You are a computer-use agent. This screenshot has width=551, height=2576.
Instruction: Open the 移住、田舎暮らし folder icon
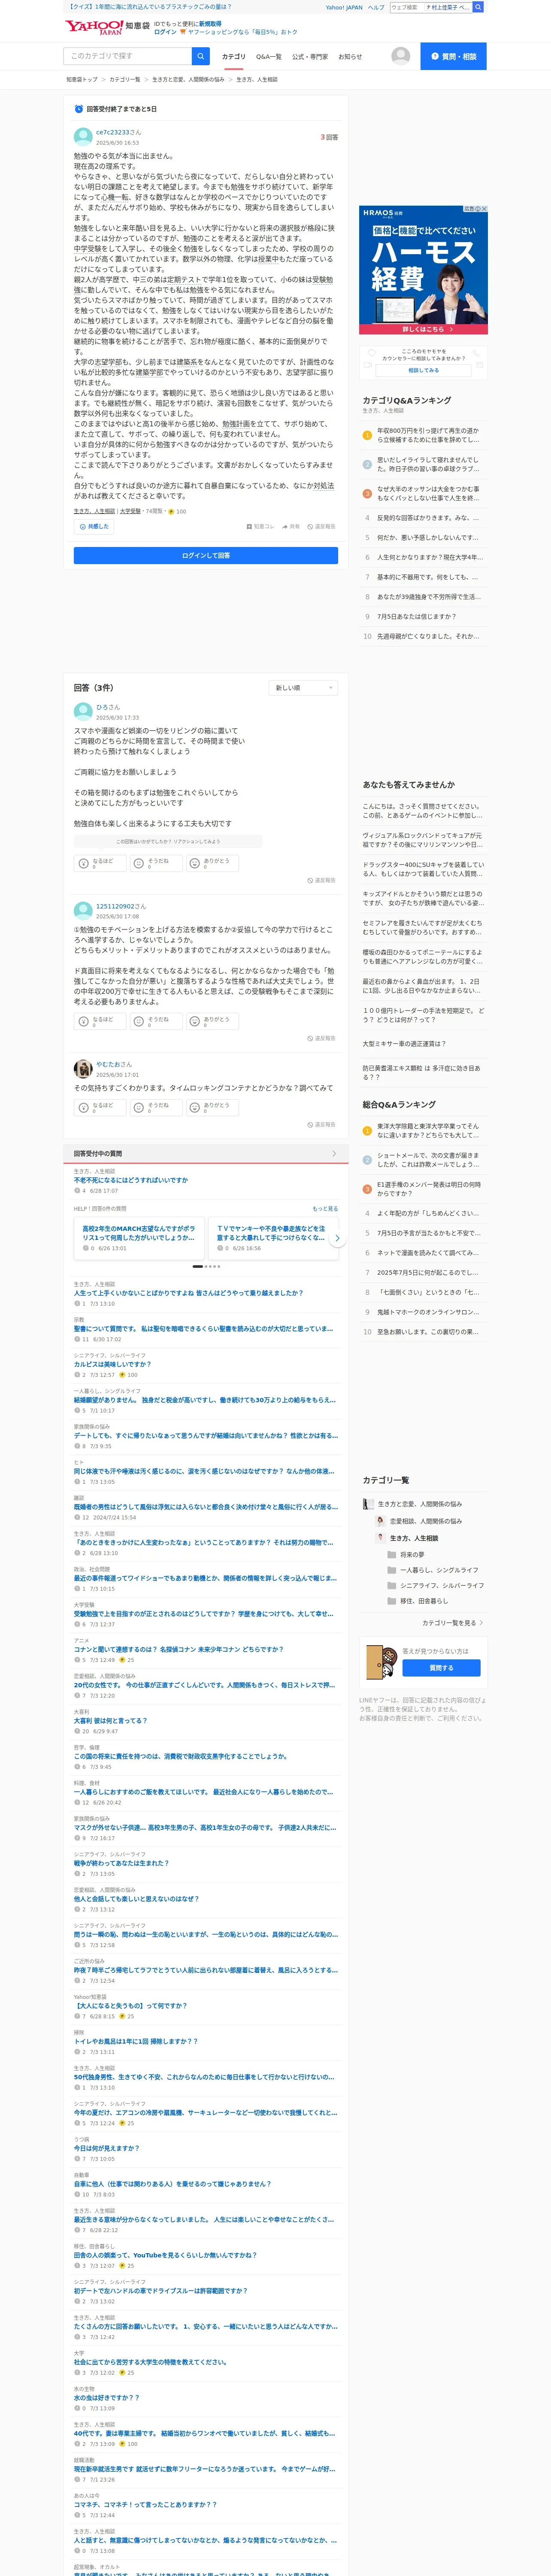(392, 1601)
